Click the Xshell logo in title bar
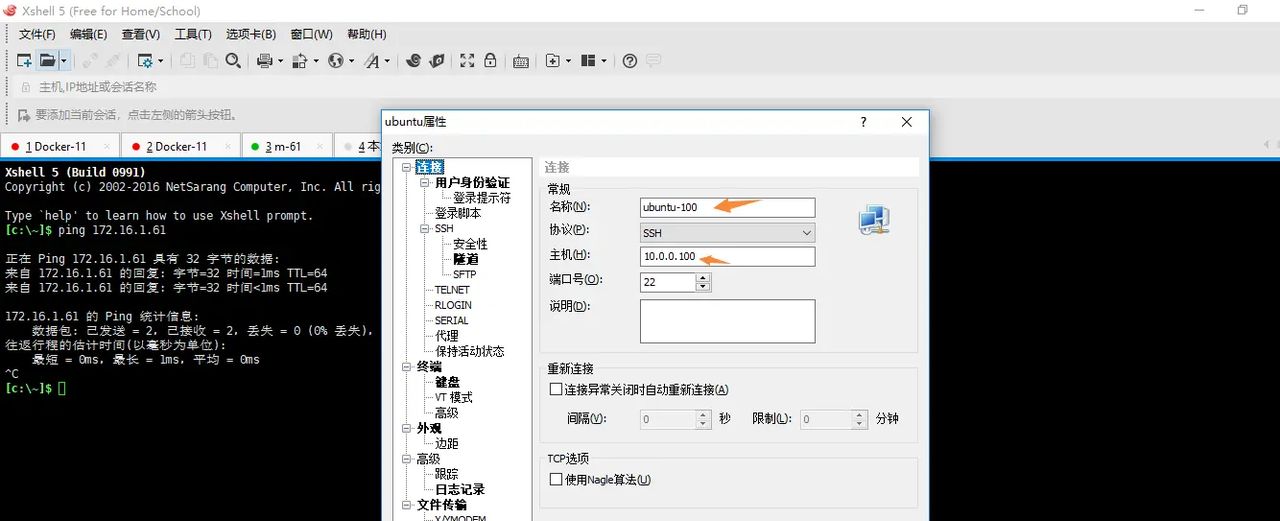The height and width of the screenshot is (521, 1280). pos(10,11)
